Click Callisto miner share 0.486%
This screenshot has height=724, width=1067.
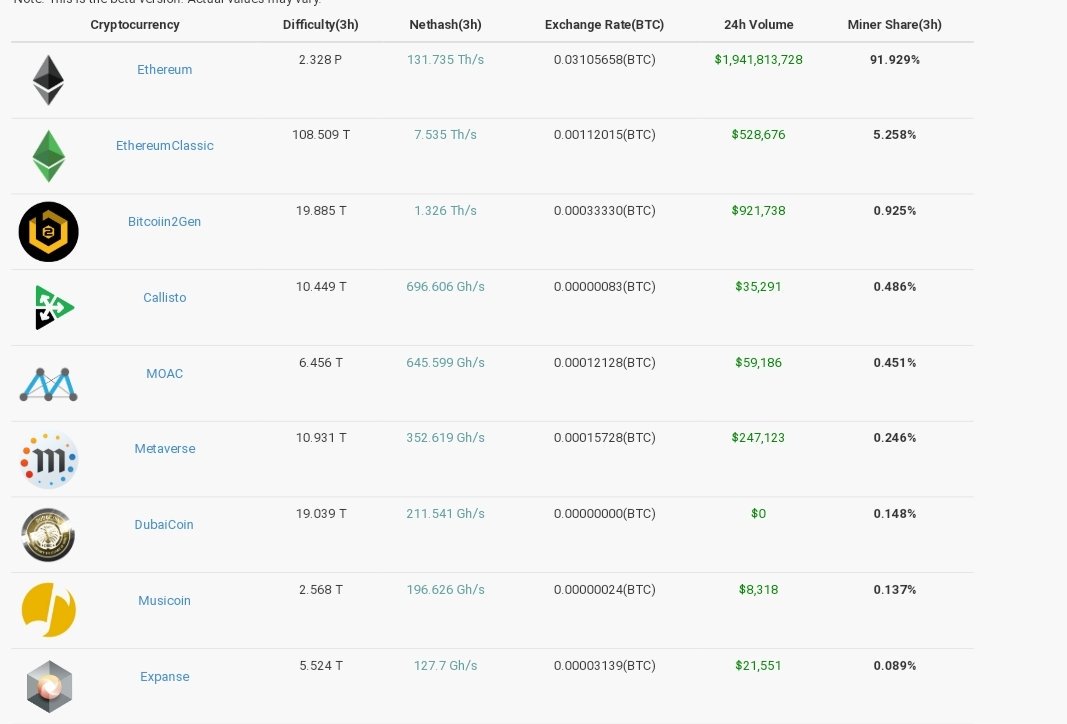click(895, 287)
